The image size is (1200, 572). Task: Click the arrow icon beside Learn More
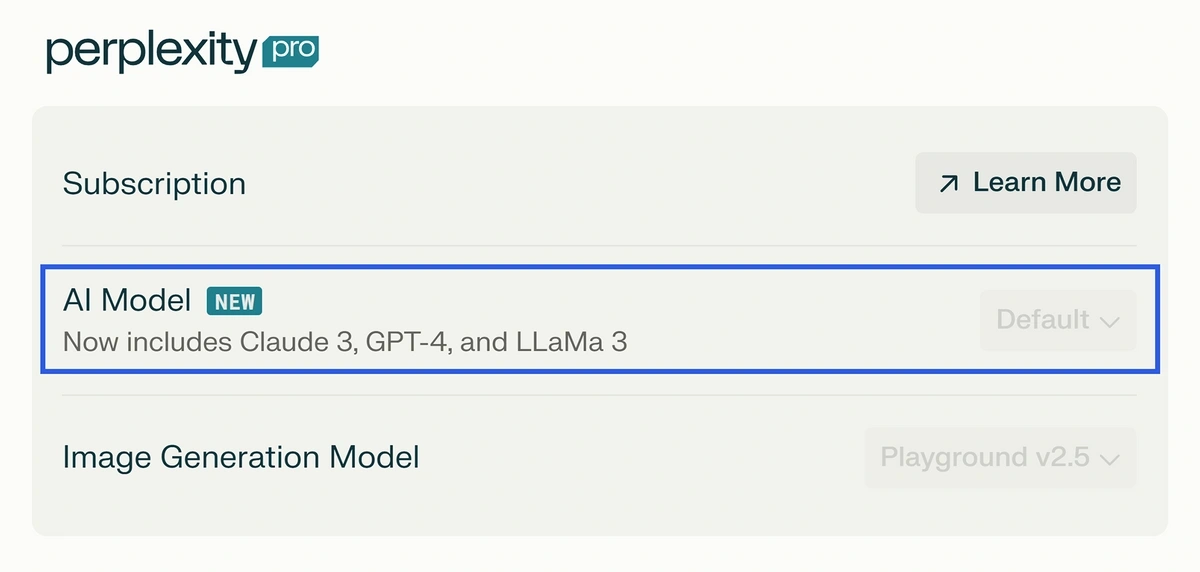coord(949,183)
